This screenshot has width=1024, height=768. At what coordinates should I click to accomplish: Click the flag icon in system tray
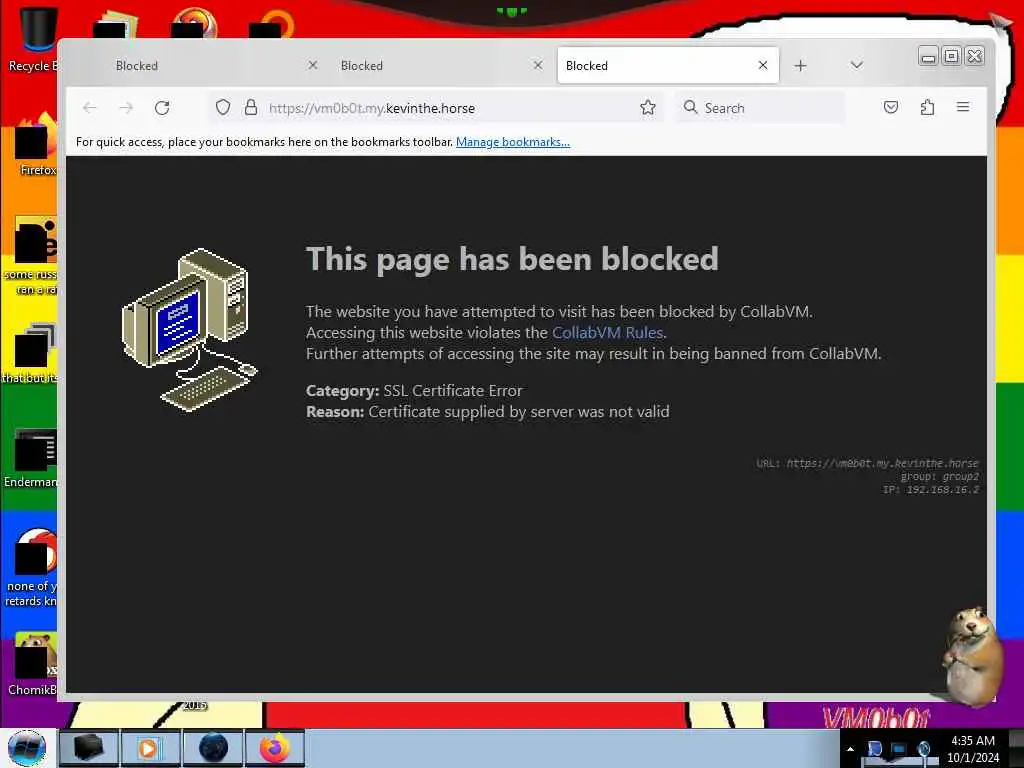point(874,748)
